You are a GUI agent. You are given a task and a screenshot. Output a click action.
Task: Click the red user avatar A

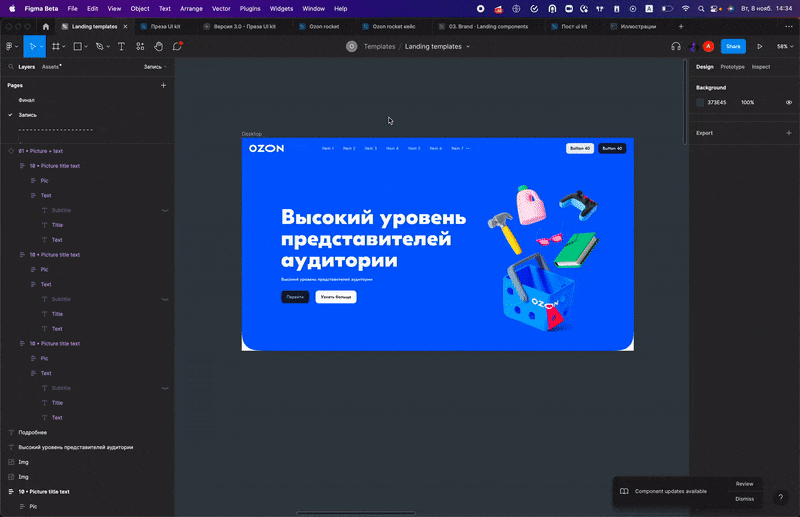(708, 46)
